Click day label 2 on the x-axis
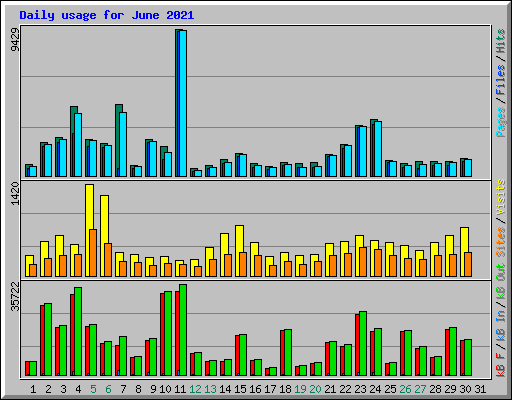 coord(48,389)
